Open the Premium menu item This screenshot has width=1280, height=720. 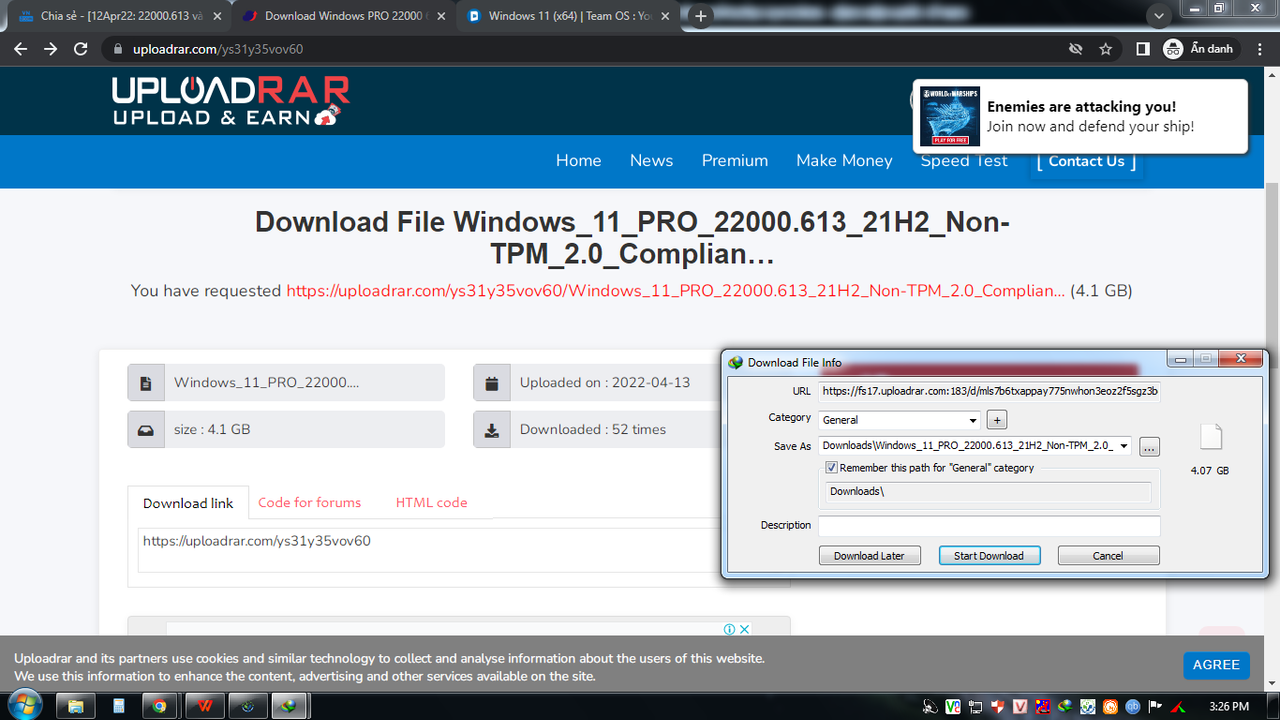click(x=734, y=160)
